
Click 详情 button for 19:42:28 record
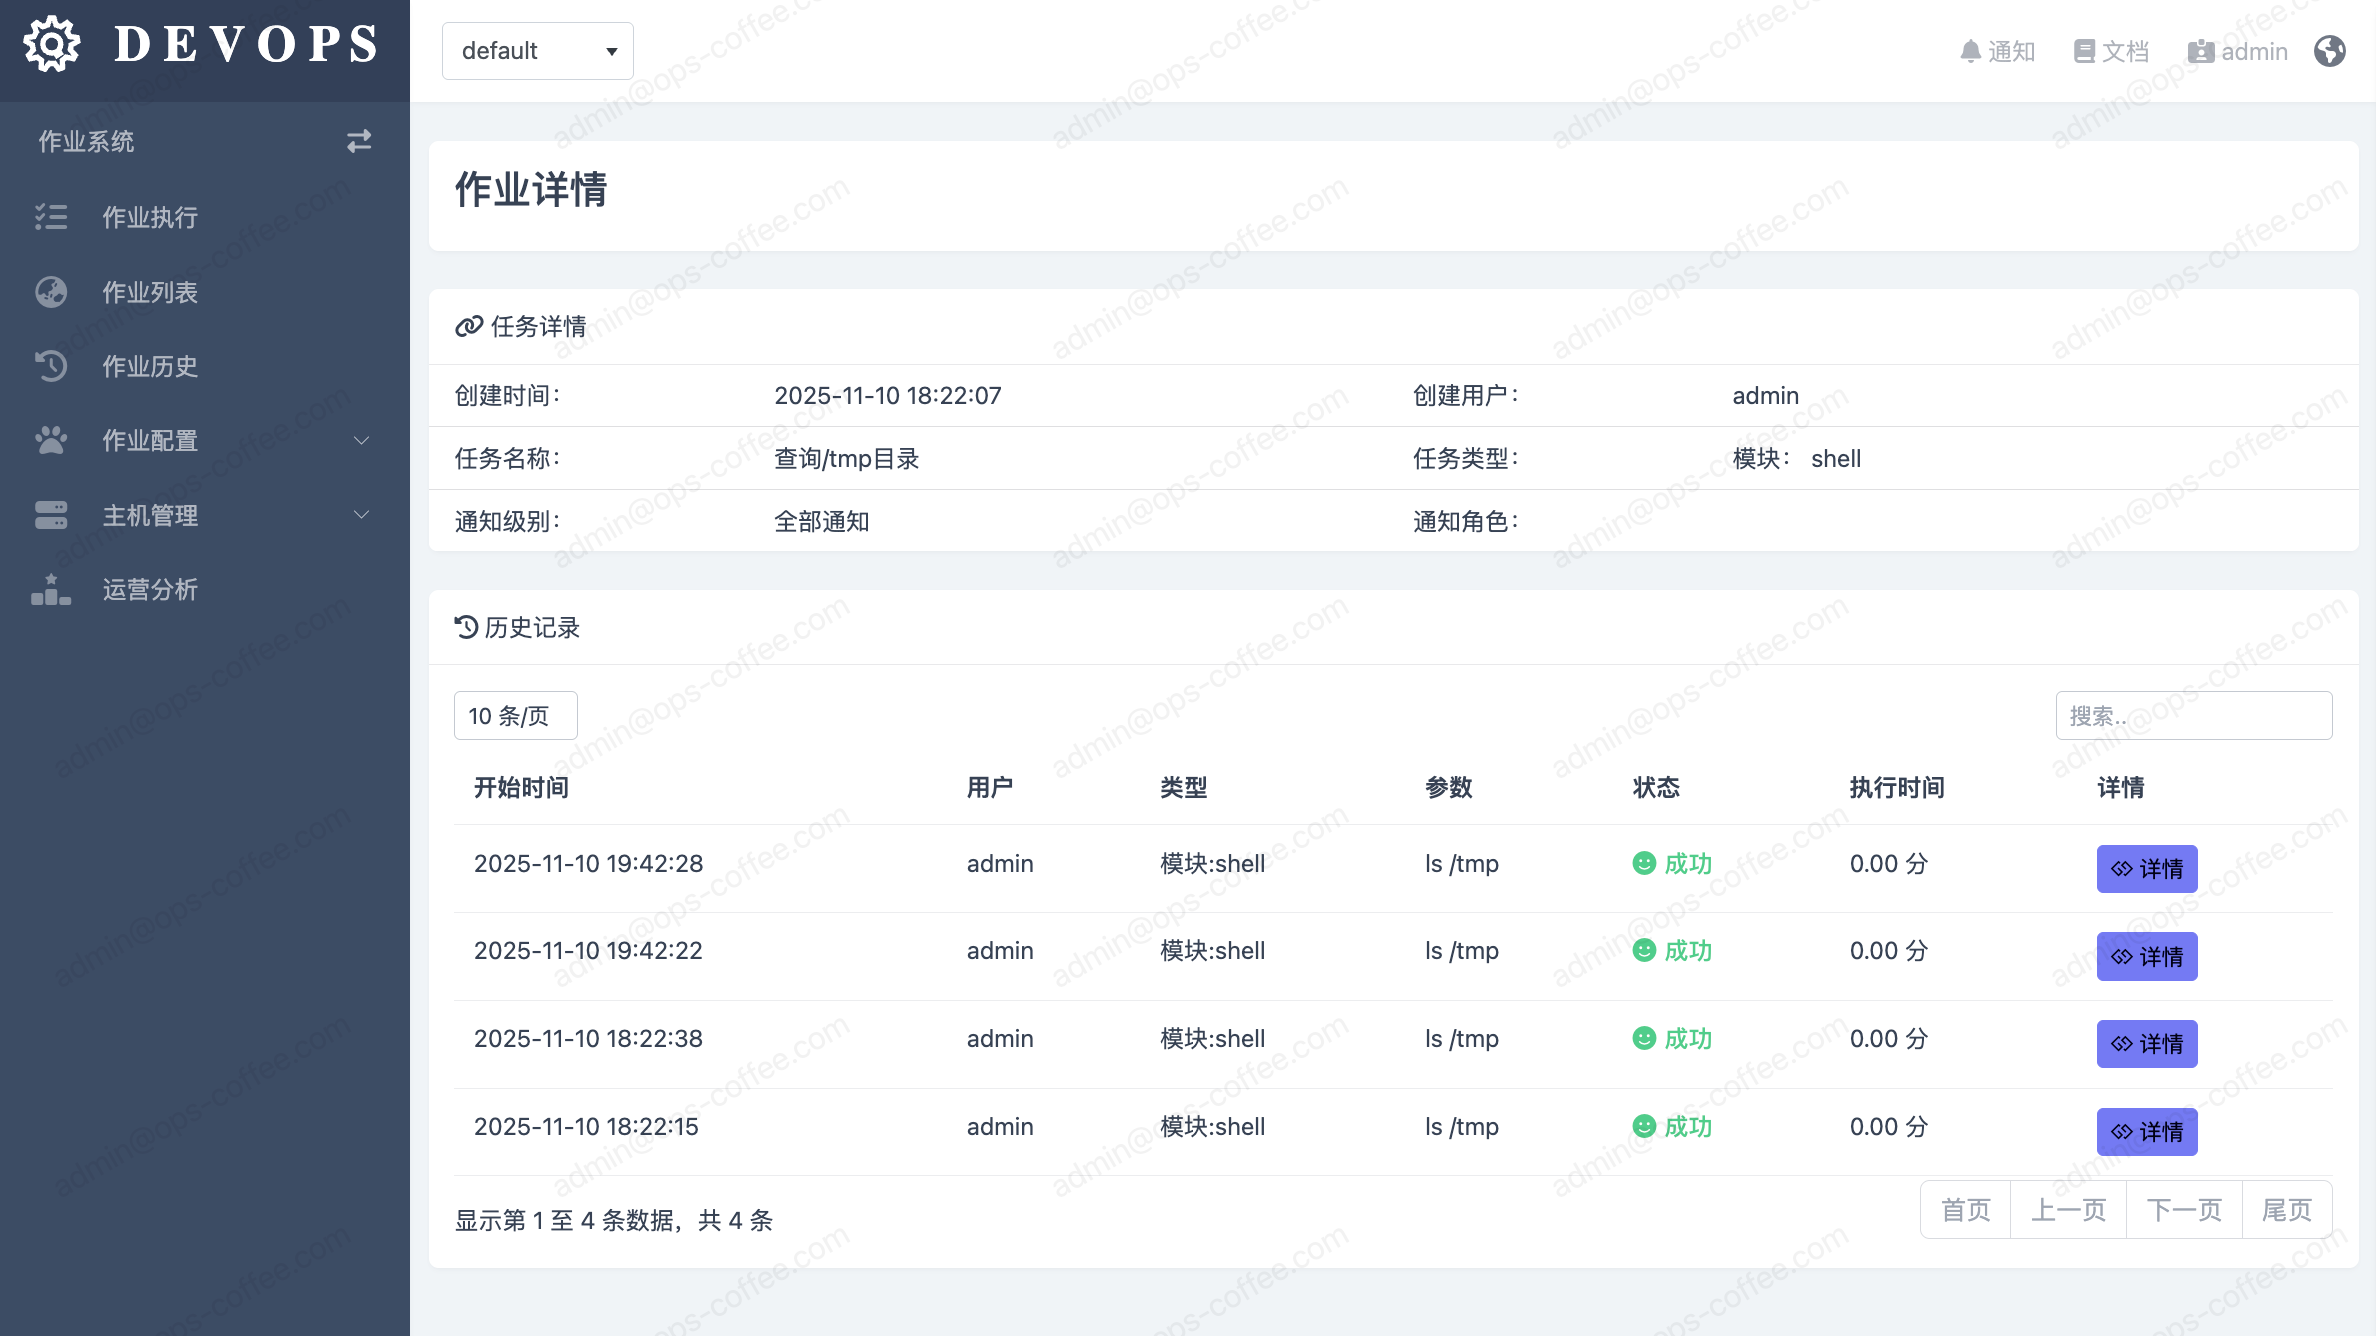click(x=2146, y=868)
